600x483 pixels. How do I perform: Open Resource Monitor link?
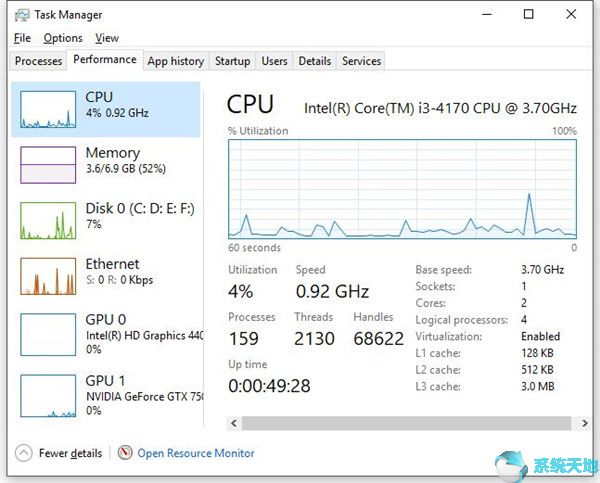pyautogui.click(x=196, y=453)
